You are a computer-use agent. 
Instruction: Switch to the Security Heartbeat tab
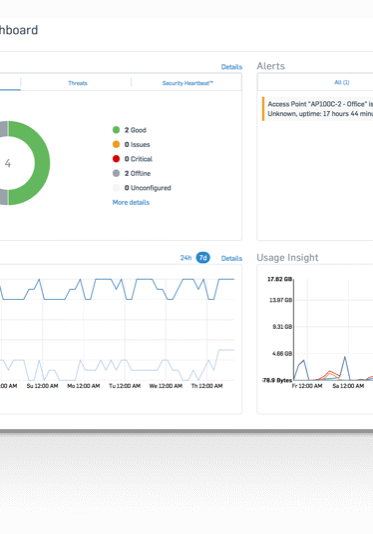[188, 83]
